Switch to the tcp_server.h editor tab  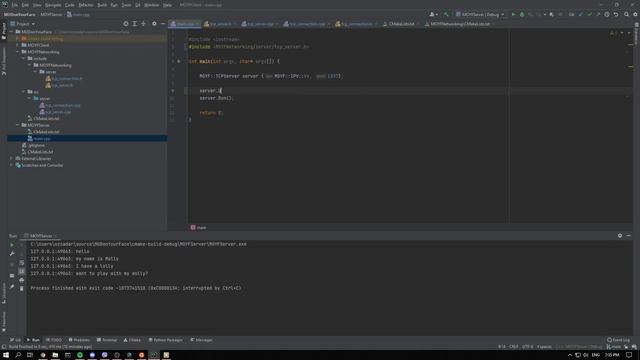[x=220, y=24]
